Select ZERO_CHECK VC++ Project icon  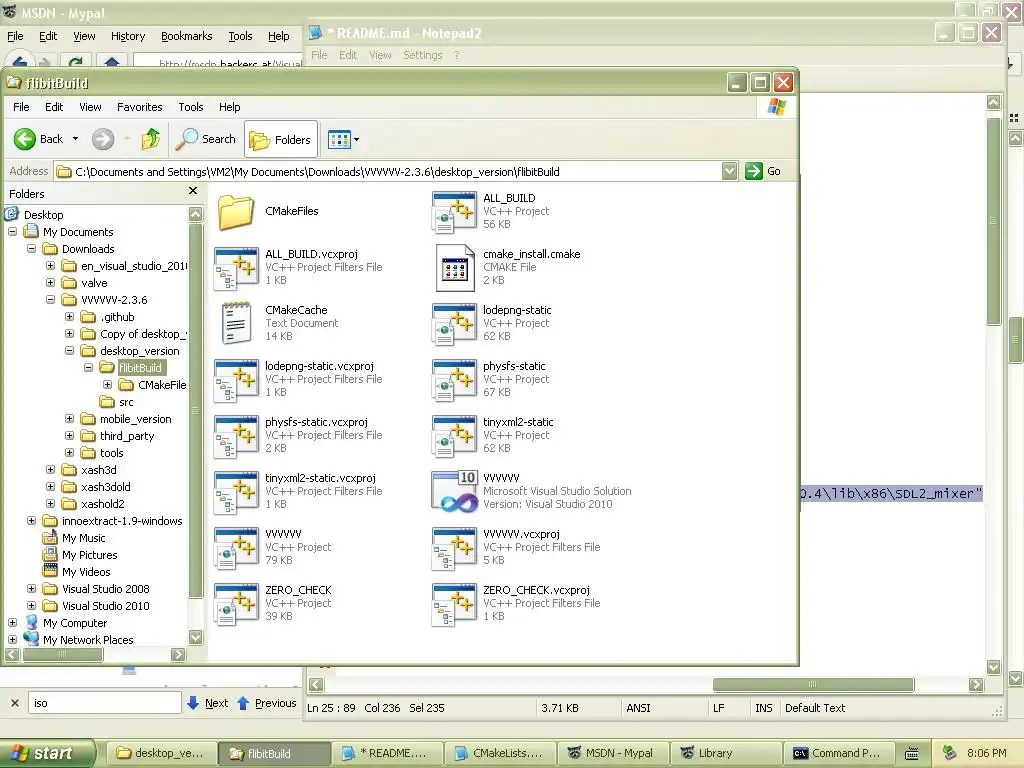click(x=236, y=603)
